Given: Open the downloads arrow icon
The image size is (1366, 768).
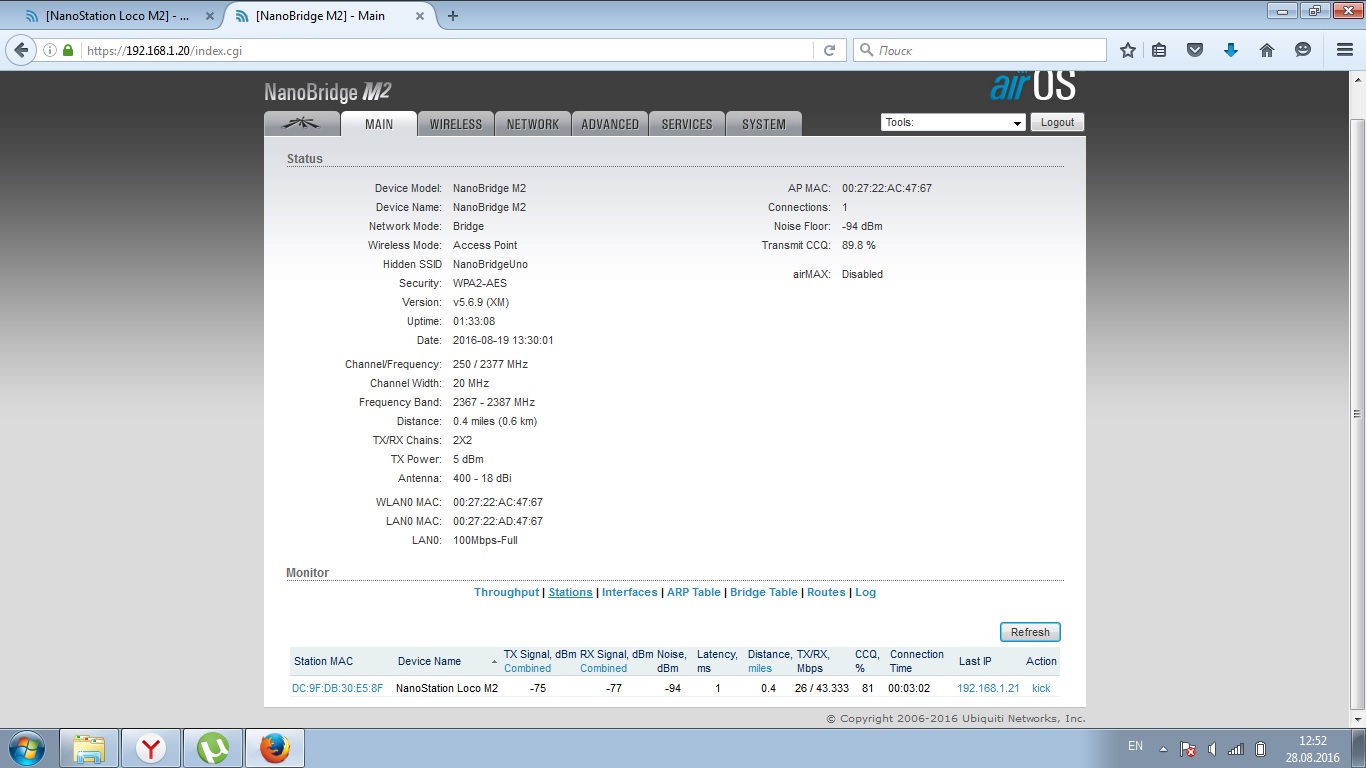Looking at the screenshot, I should pyautogui.click(x=1231, y=50).
